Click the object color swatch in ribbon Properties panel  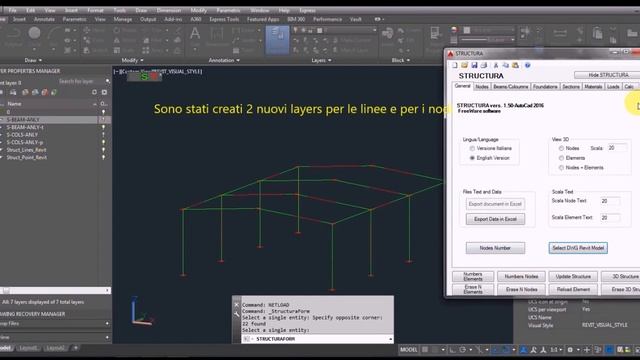(x=467, y=30)
